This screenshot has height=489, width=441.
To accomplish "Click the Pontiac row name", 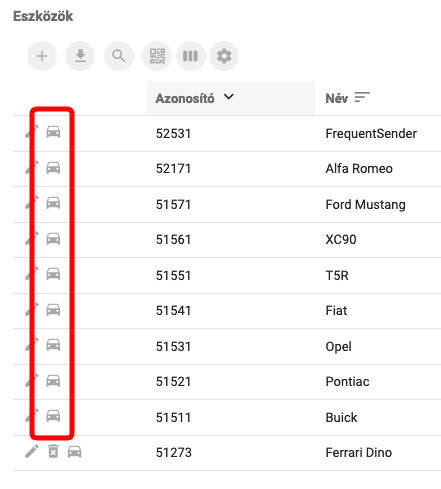I will [x=347, y=382].
